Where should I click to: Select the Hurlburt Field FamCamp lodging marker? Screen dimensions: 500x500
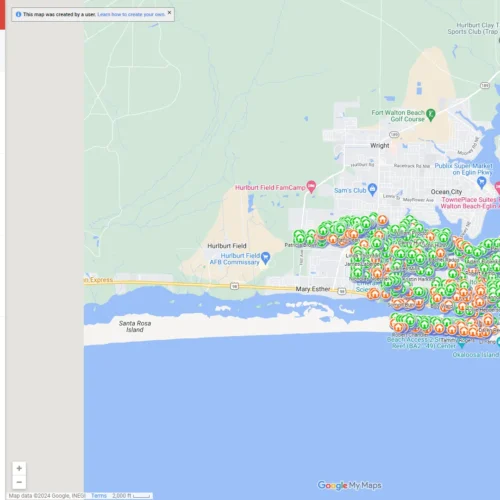click(311, 186)
